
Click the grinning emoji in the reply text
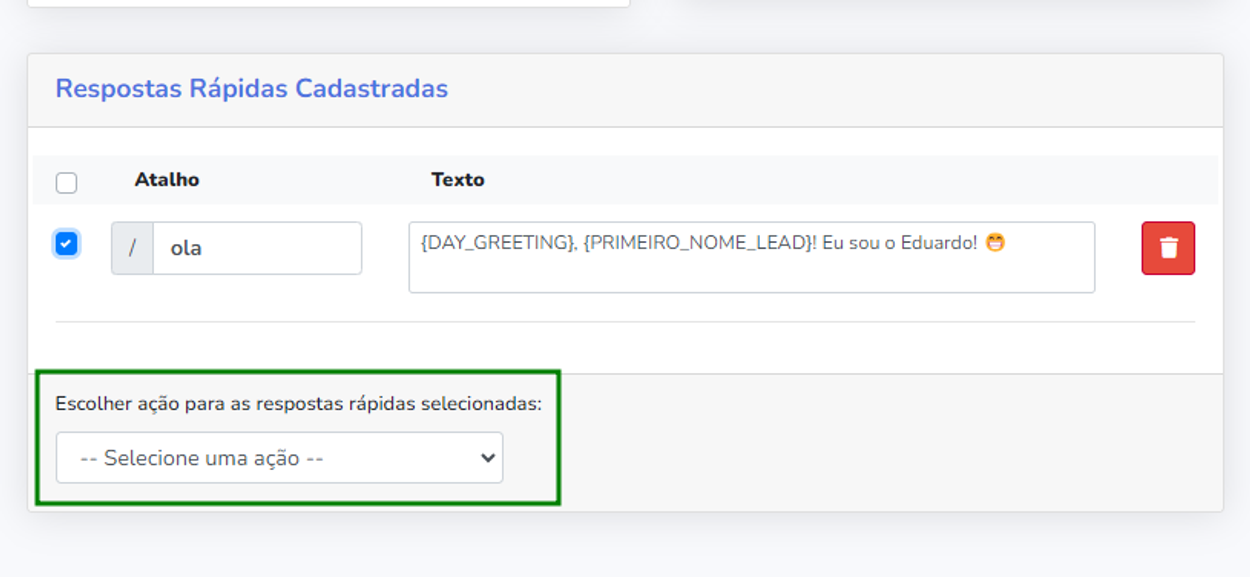pyautogui.click(x=995, y=243)
